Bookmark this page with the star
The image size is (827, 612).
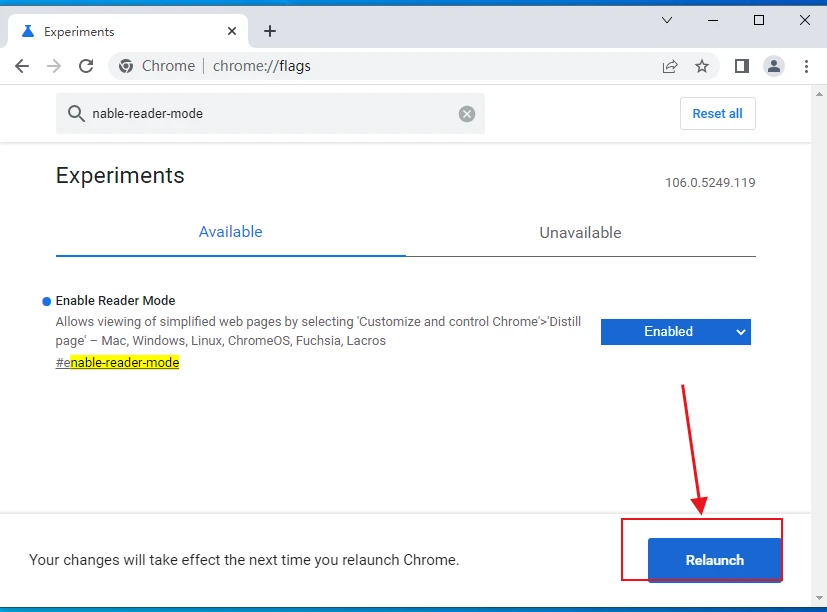pyautogui.click(x=701, y=66)
